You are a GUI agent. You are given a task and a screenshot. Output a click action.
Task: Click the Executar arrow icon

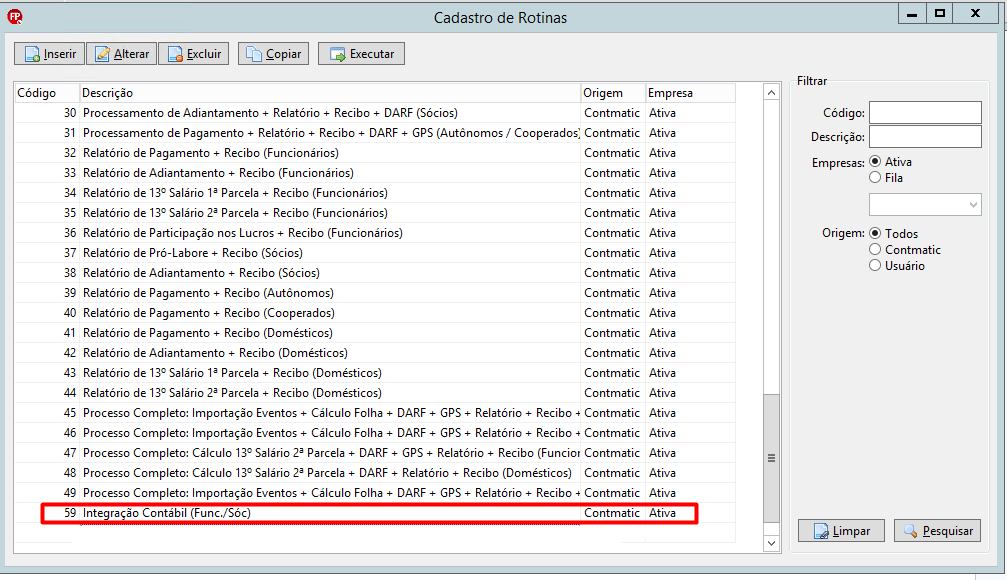pos(337,55)
